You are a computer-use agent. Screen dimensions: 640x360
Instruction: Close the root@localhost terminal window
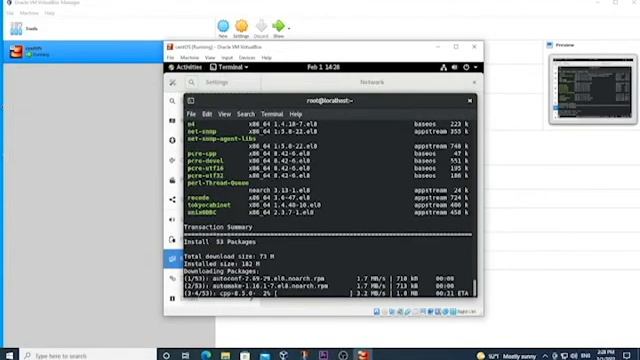470,100
